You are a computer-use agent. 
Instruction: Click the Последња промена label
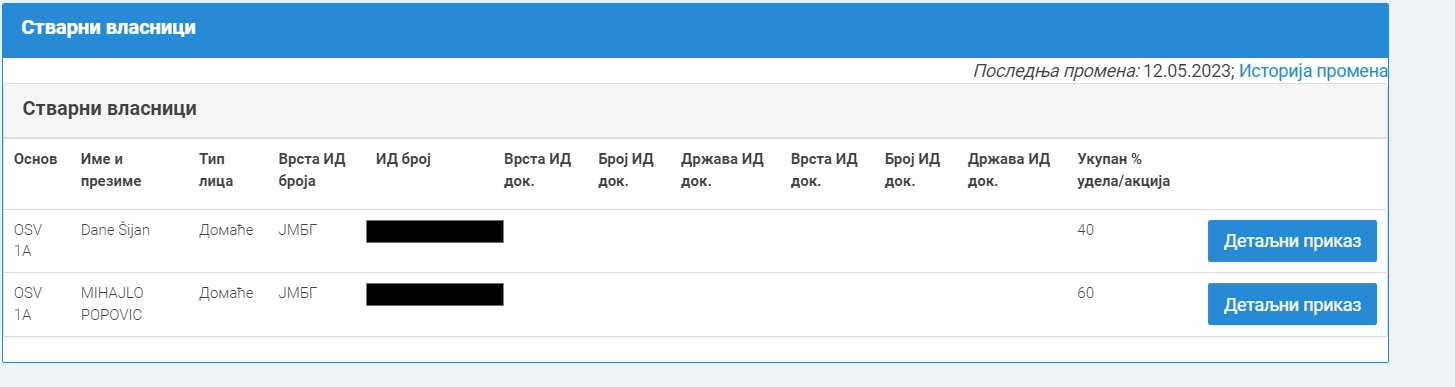1056,71
